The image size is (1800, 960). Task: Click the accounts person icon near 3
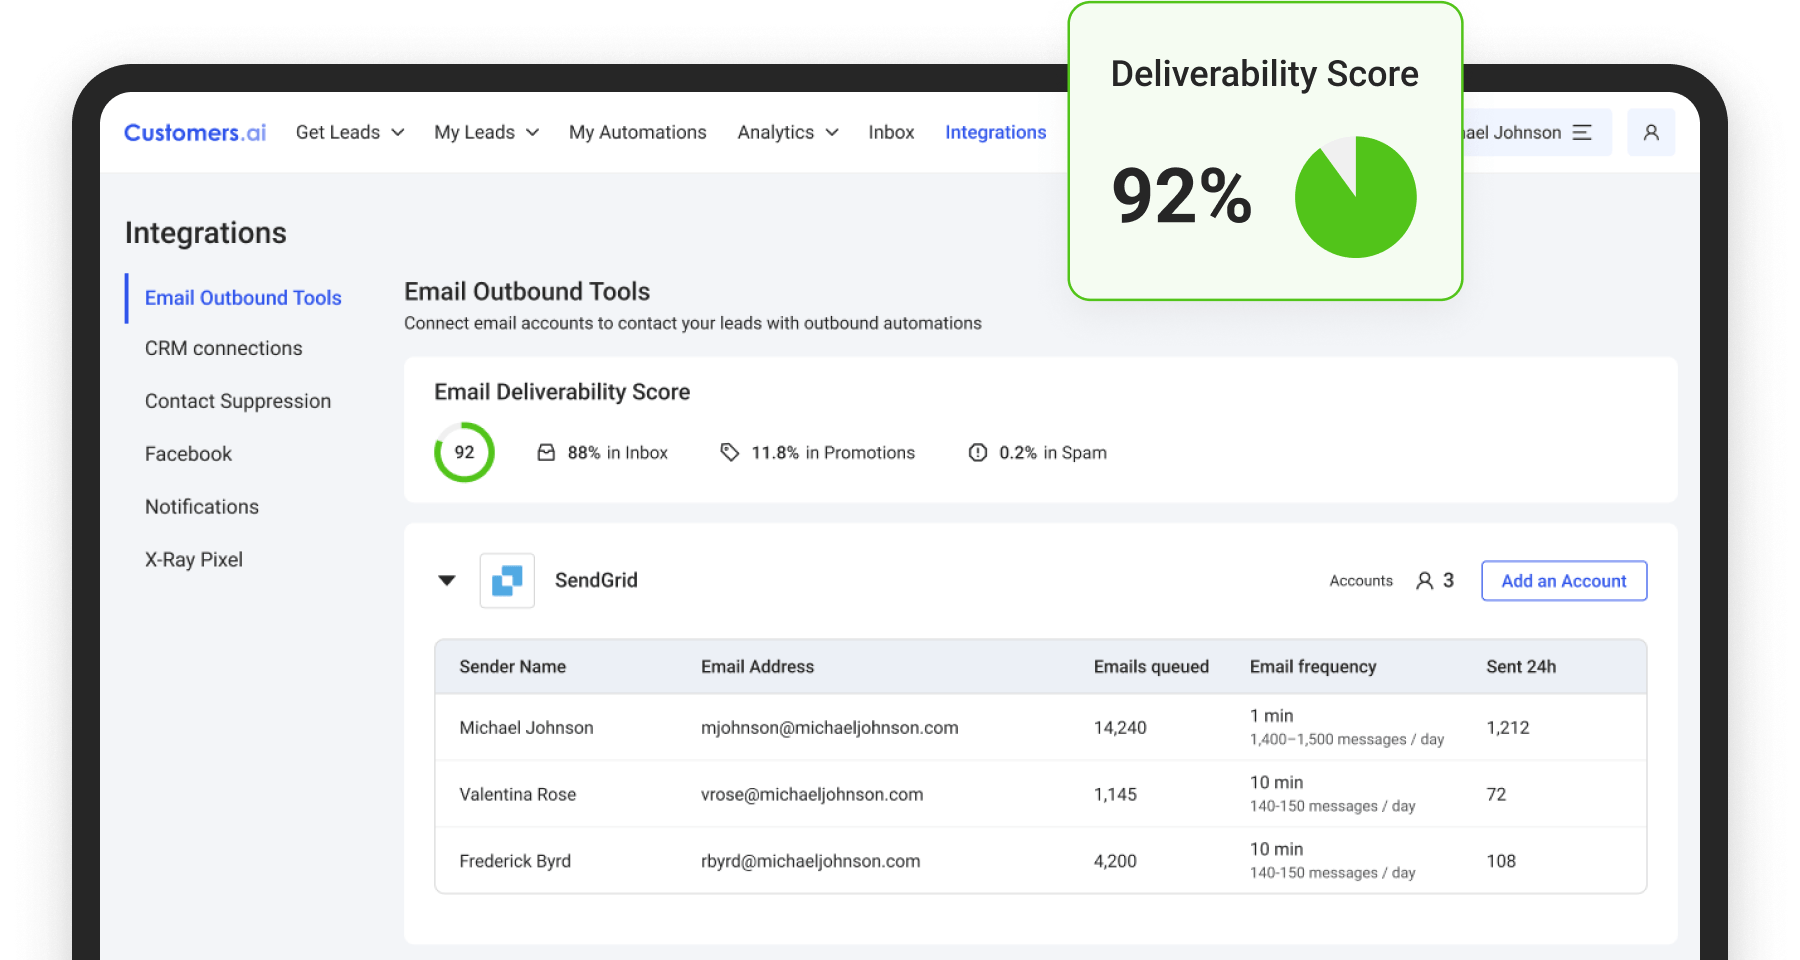tap(1424, 581)
